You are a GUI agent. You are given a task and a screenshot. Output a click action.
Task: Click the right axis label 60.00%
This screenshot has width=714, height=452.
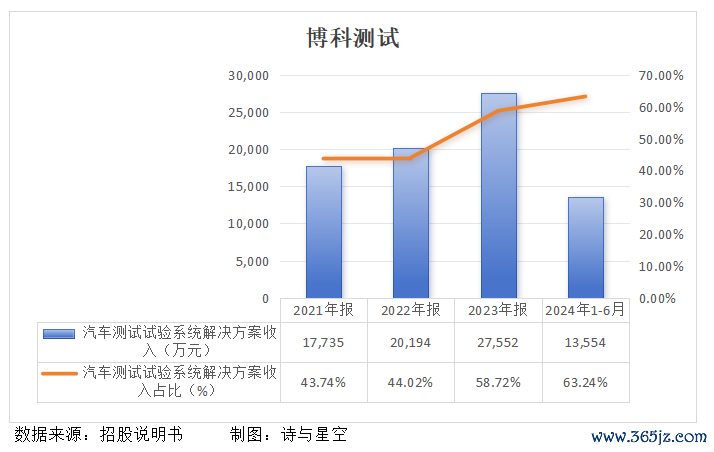[x=661, y=108]
